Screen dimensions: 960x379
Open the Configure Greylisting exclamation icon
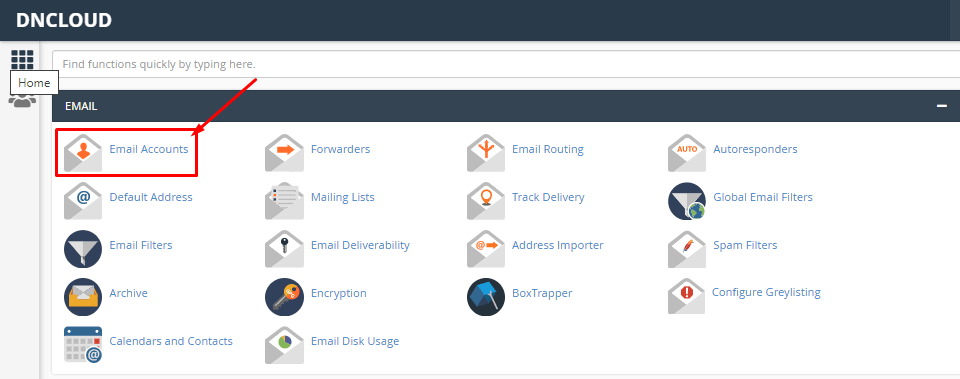tap(687, 296)
